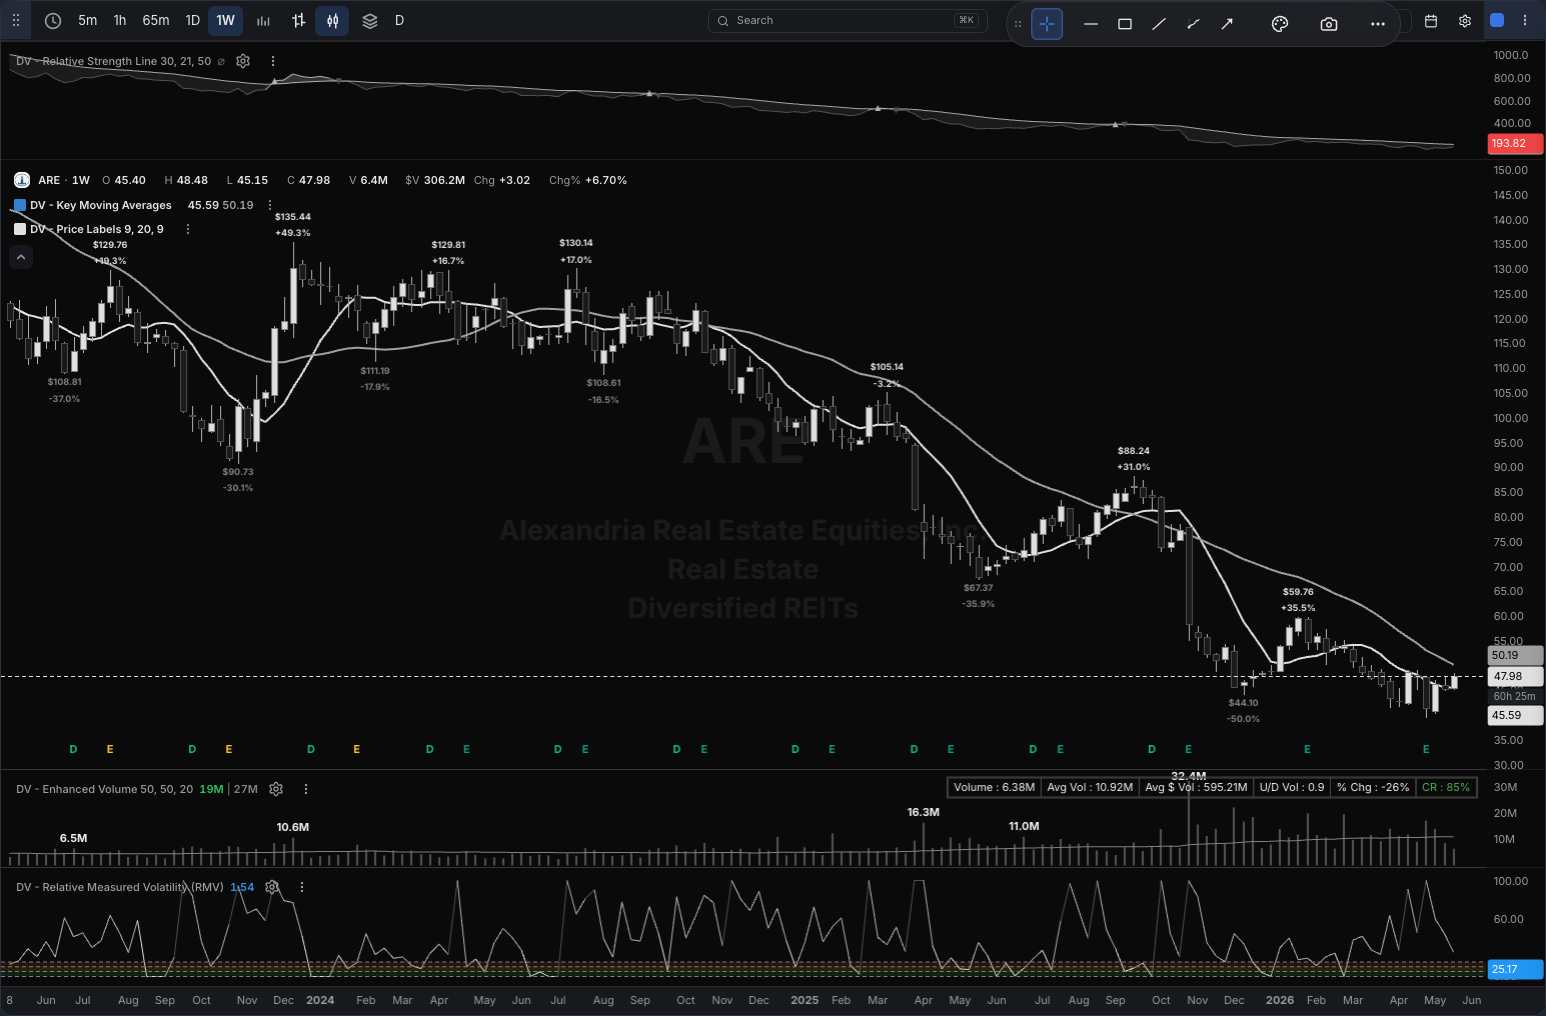Toggle the Key Moving Averages blue checkbox

pos(20,205)
